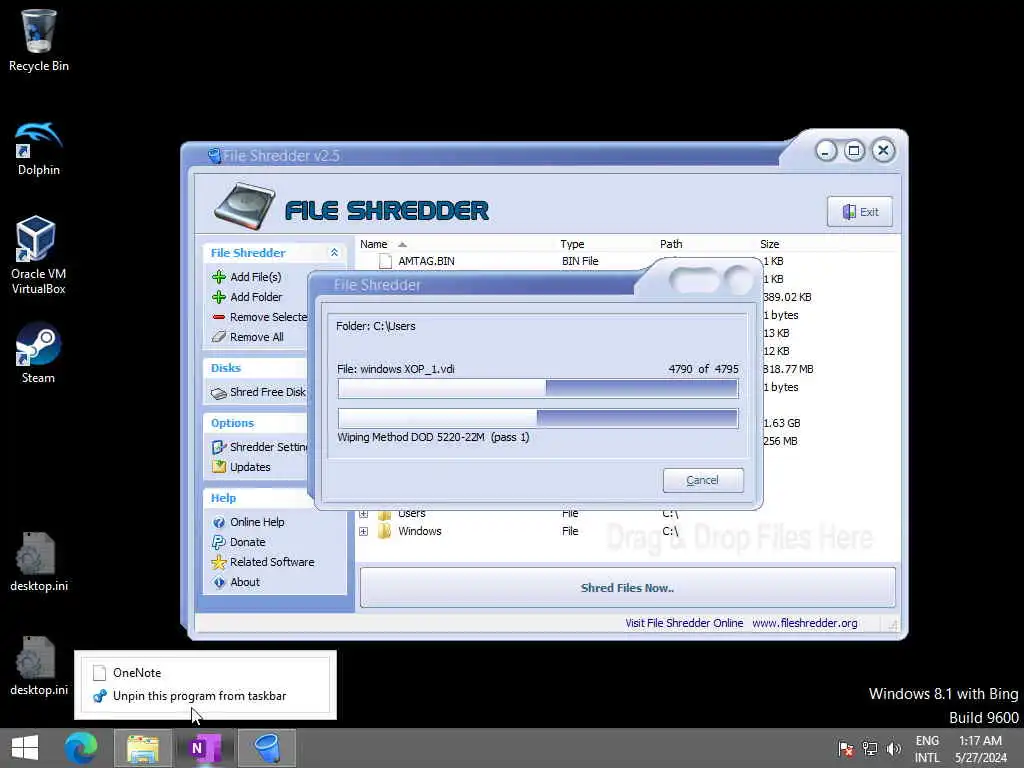Open the taskbar clock showing 1:17 AM
1024x768 pixels.
pyautogui.click(x=980, y=749)
